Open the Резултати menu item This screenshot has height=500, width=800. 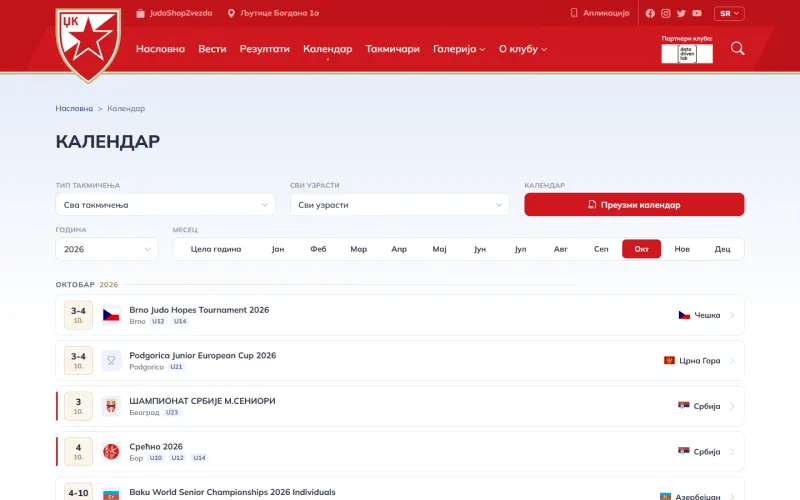click(265, 49)
